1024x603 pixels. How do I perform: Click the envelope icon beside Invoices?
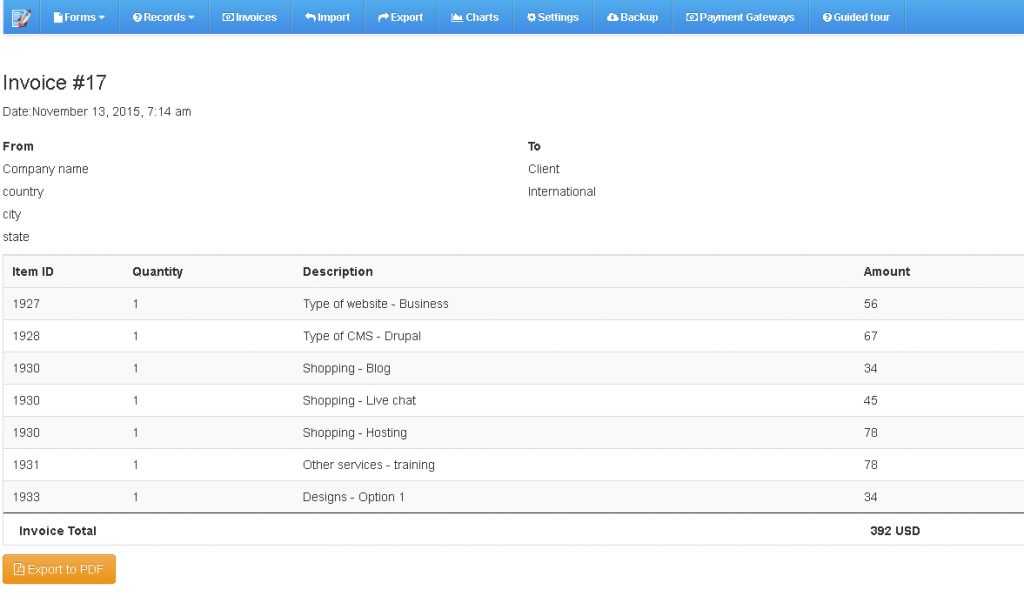pyautogui.click(x=228, y=16)
